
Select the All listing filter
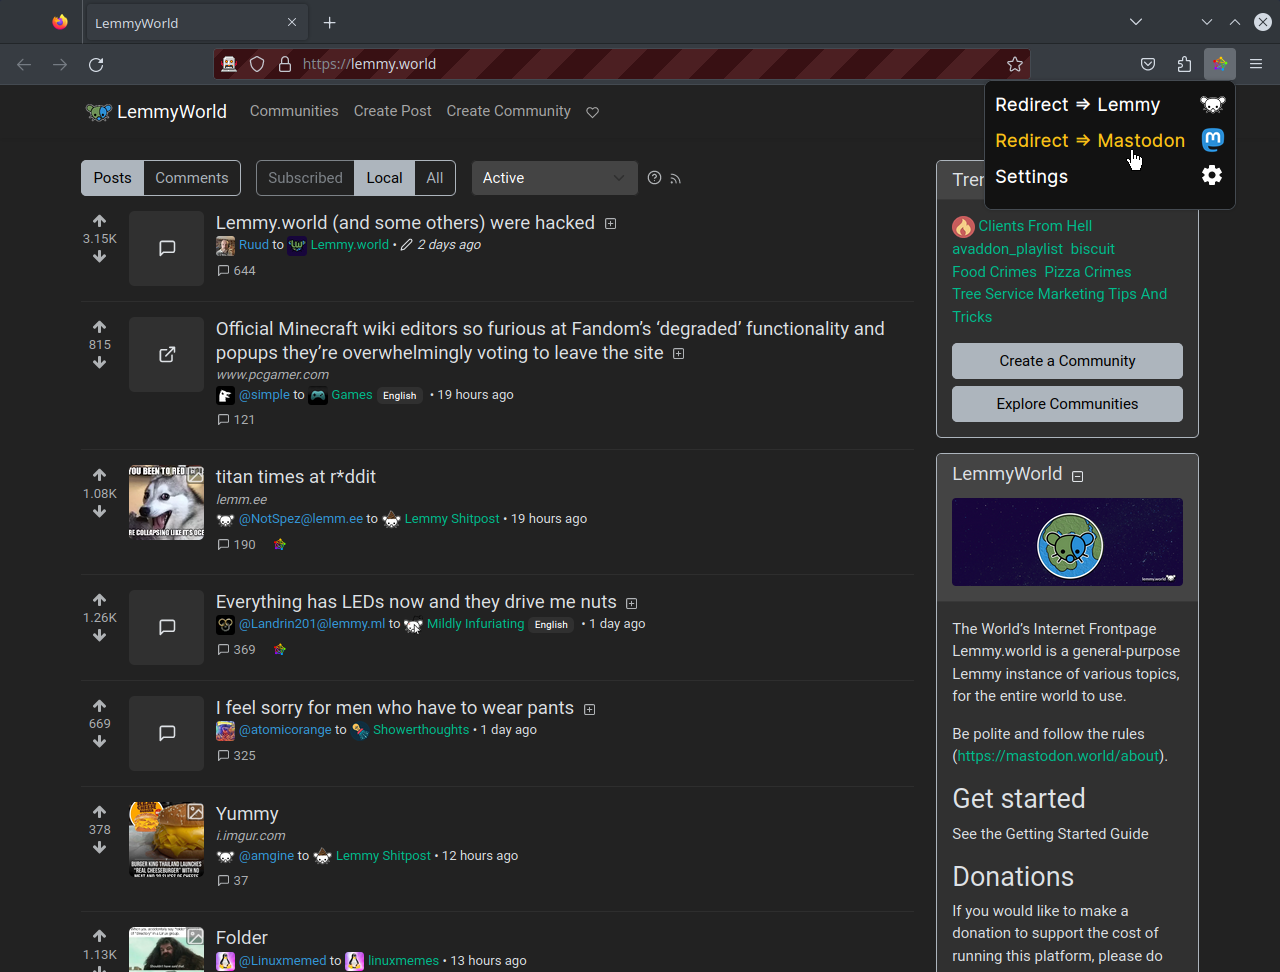pyautogui.click(x=434, y=178)
